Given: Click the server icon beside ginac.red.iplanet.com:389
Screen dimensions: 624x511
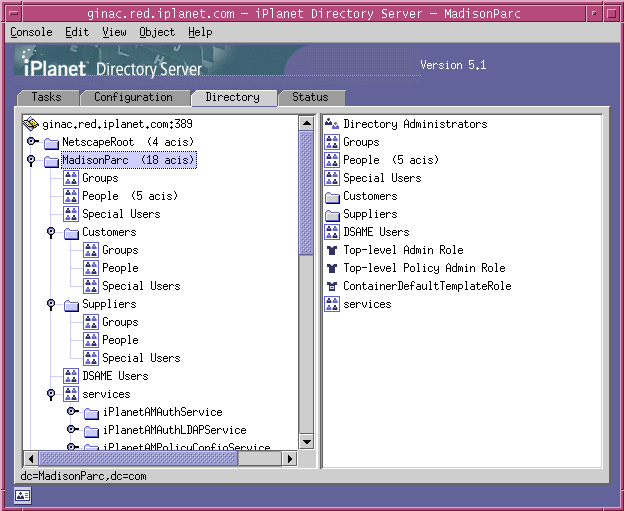Looking at the screenshot, I should pos(31,124).
